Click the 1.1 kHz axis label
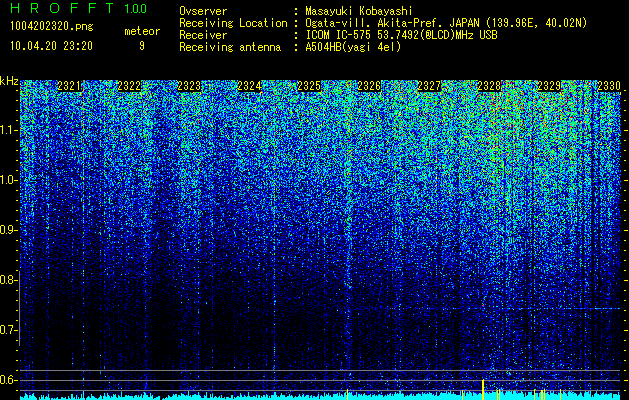Image resolution: width=629 pixels, height=400 pixels. (x=7, y=130)
